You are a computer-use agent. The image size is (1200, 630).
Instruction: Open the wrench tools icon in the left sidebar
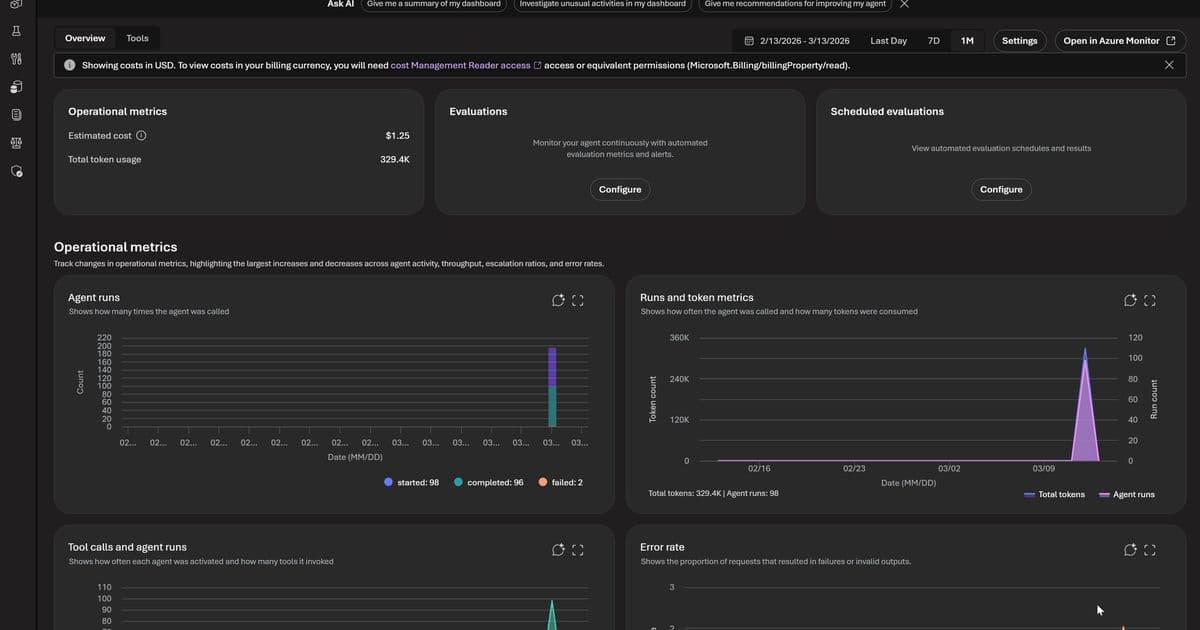(15, 57)
